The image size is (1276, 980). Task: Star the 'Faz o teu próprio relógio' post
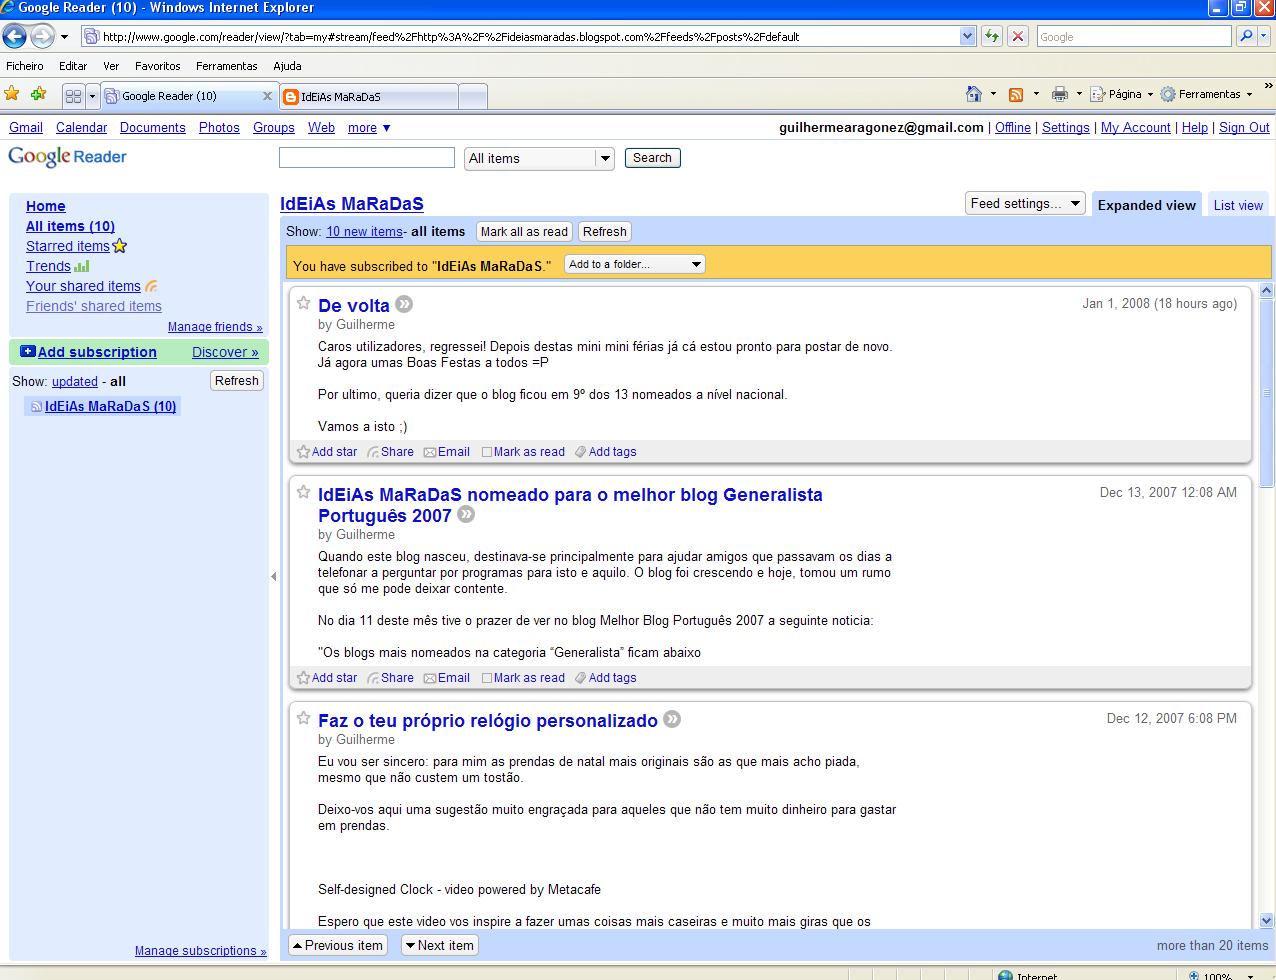coord(303,718)
